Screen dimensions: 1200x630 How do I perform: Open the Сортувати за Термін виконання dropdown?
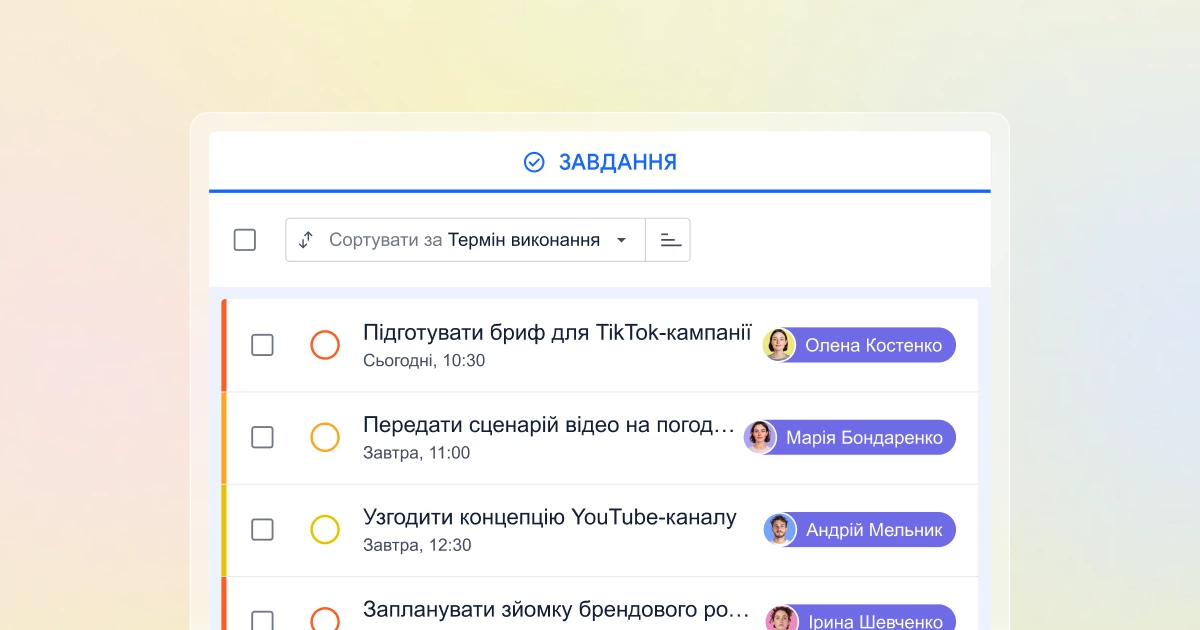465,240
